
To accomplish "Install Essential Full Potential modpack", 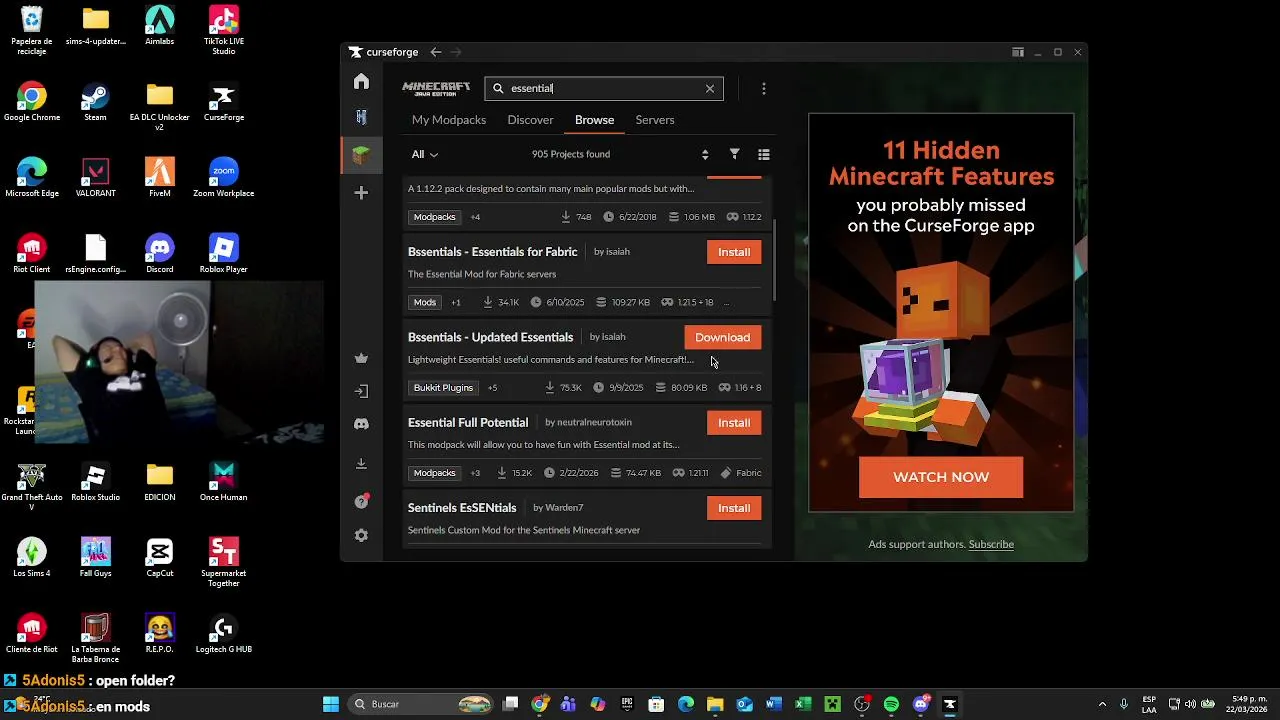I will click(734, 423).
